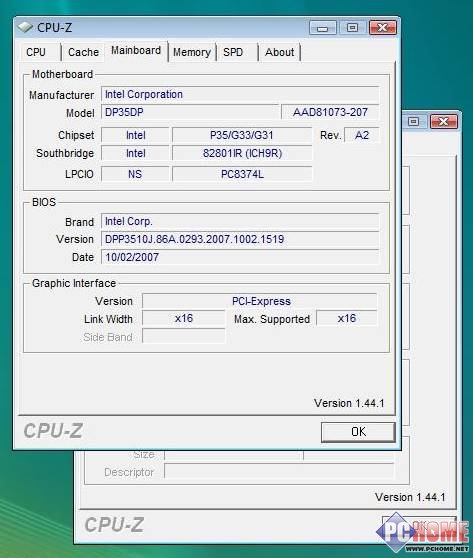
Task: Click the AAD81073-207 model field
Action: (x=330, y=112)
